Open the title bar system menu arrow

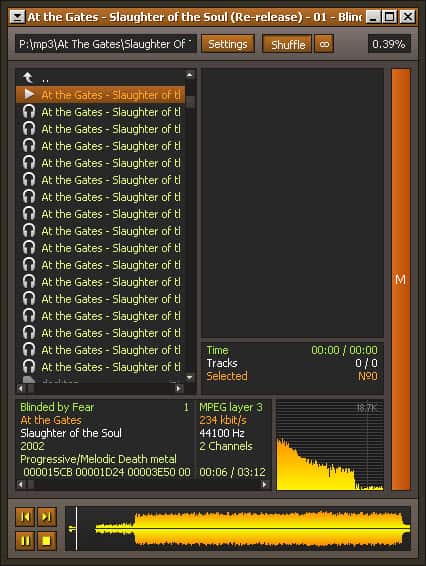tap(17, 17)
